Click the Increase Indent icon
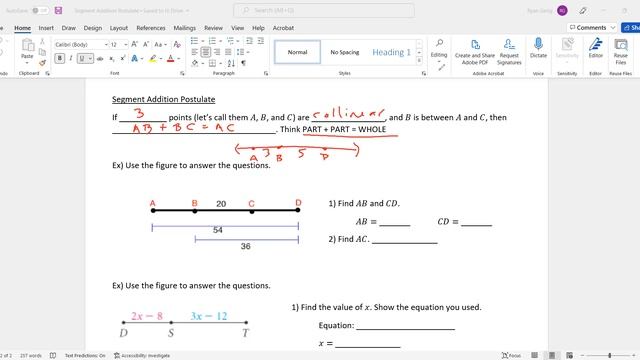The image size is (640, 360). pos(260,41)
